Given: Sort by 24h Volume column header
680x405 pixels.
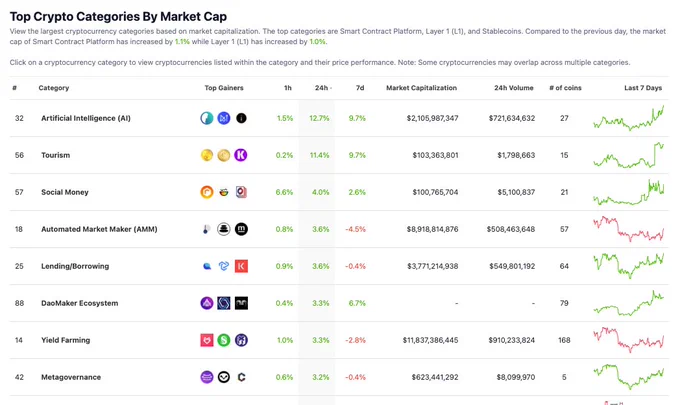Looking at the screenshot, I should (514, 88).
